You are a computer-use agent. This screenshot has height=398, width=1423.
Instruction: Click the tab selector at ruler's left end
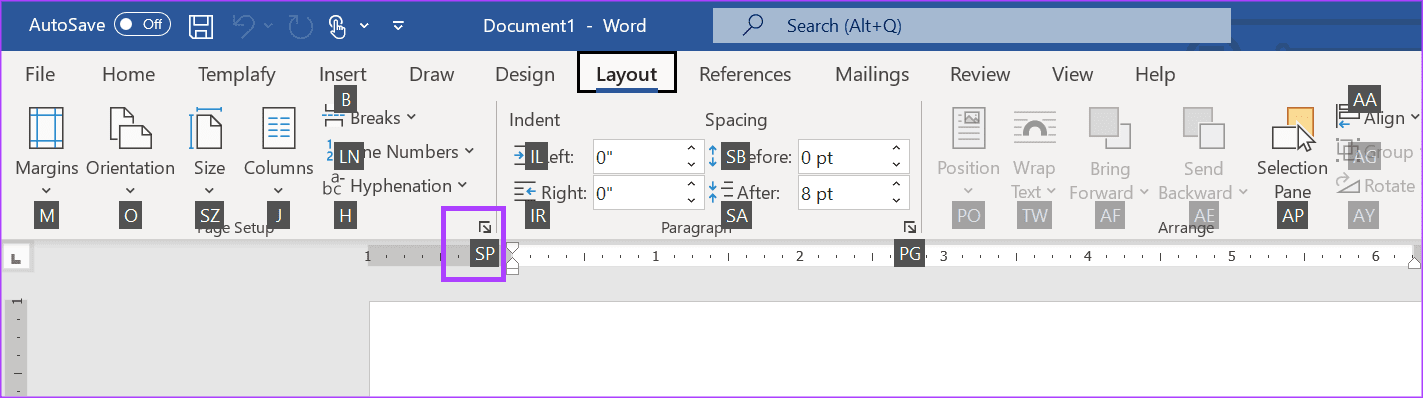(x=16, y=258)
